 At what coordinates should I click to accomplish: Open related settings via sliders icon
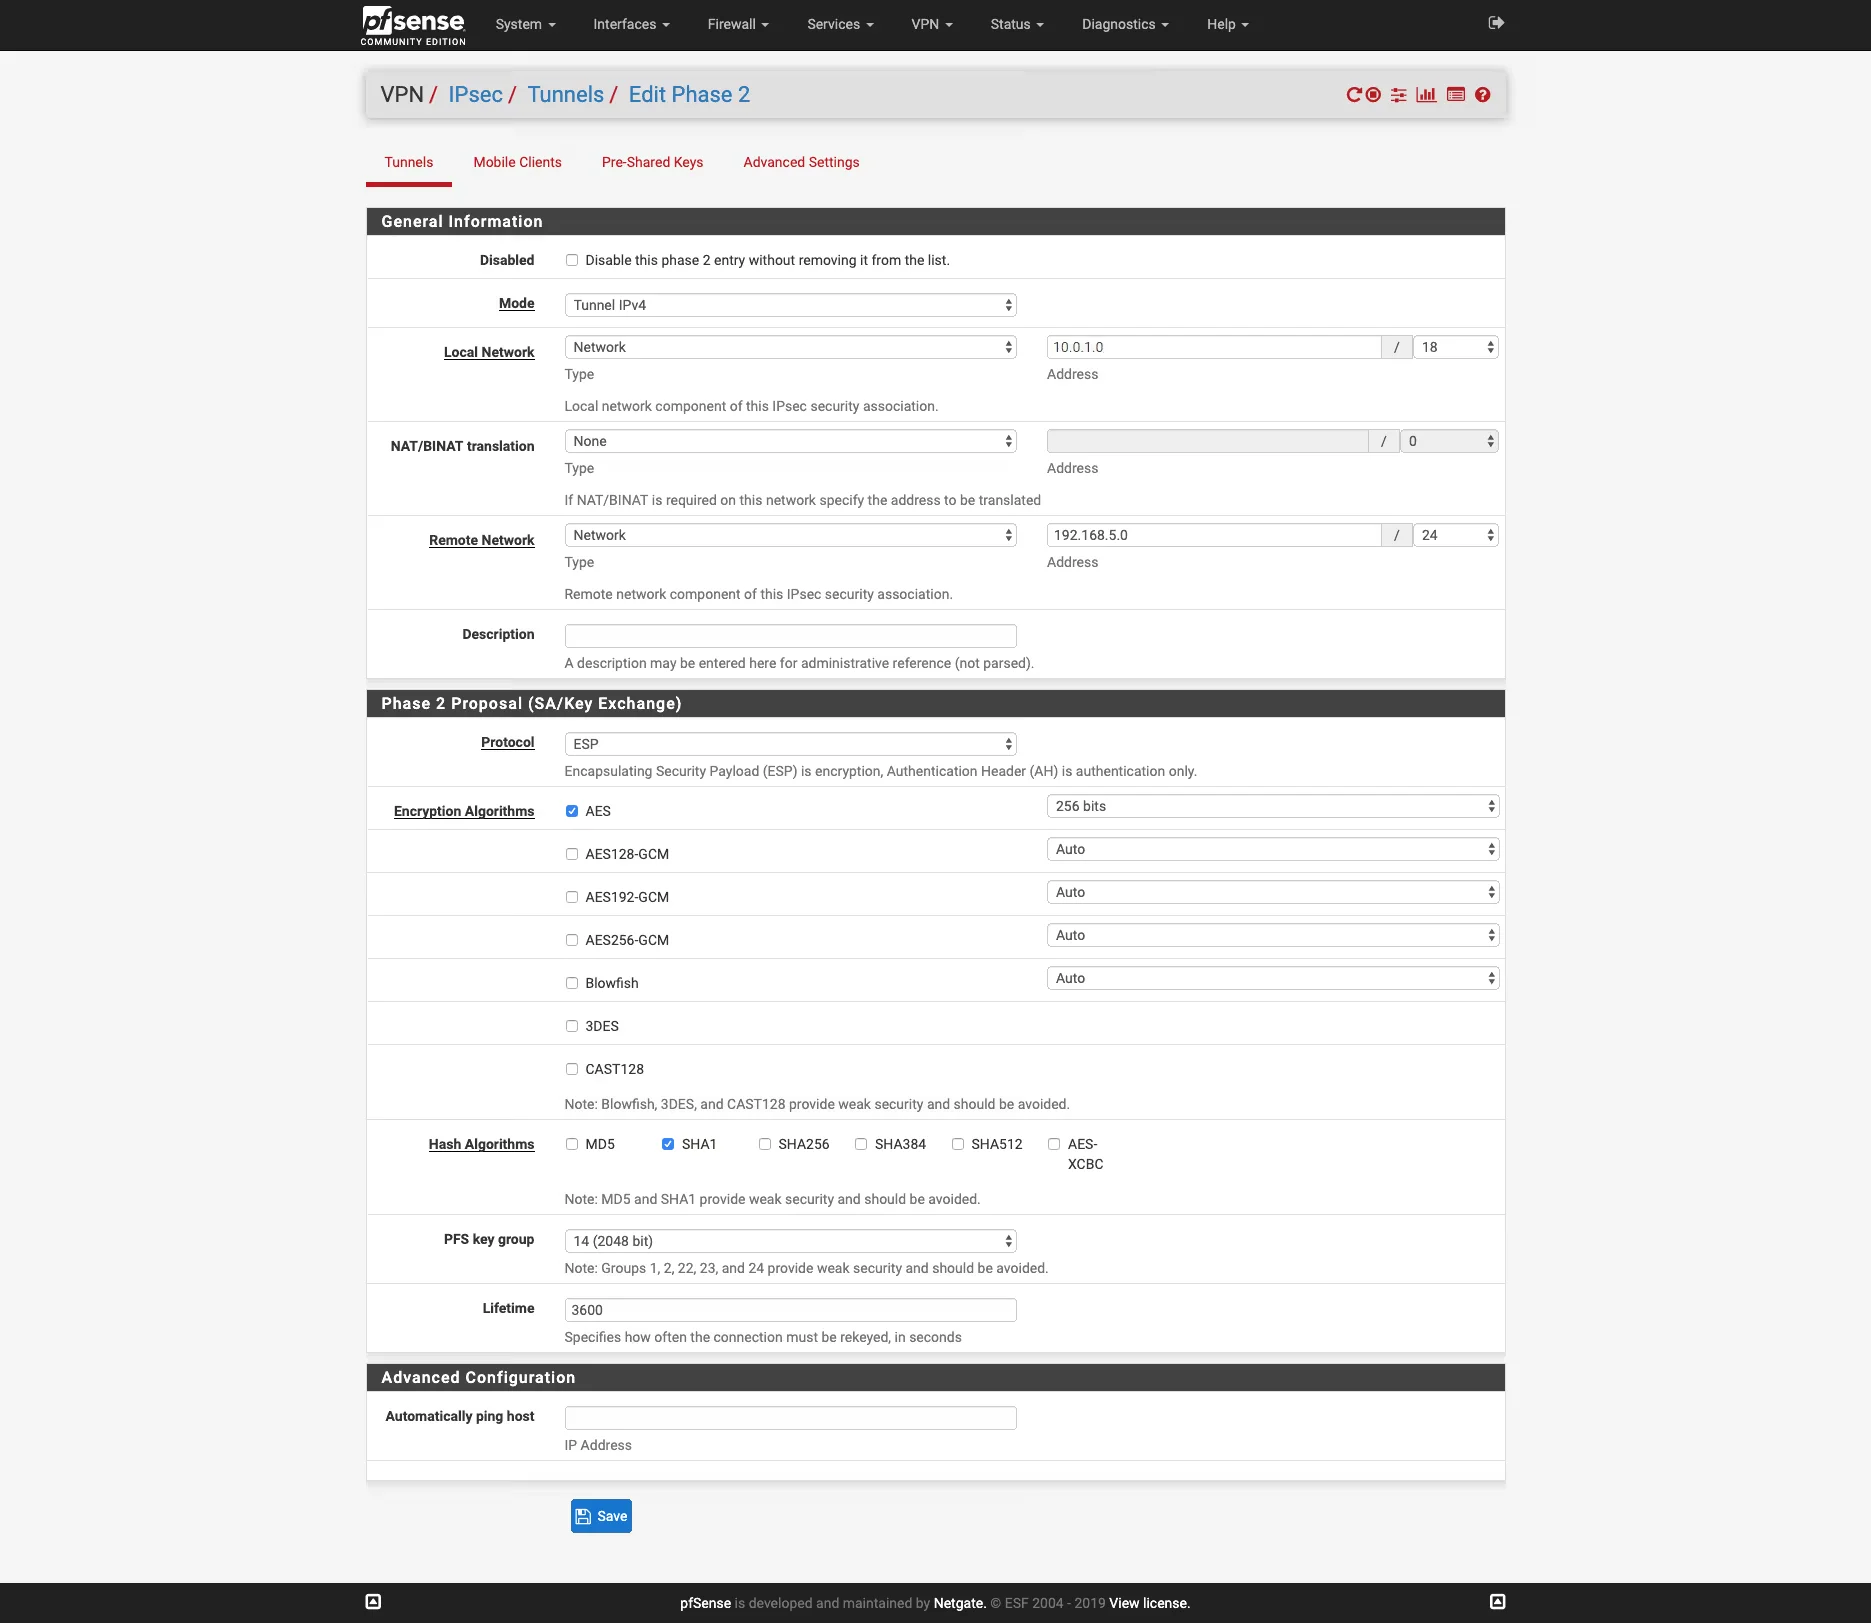(x=1398, y=94)
